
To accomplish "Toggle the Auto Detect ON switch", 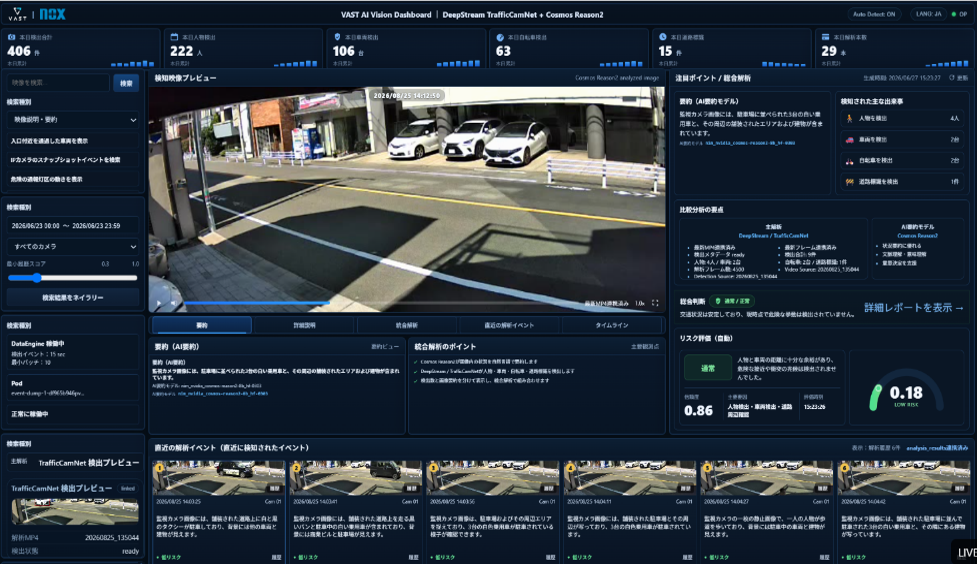I will coord(874,14).
